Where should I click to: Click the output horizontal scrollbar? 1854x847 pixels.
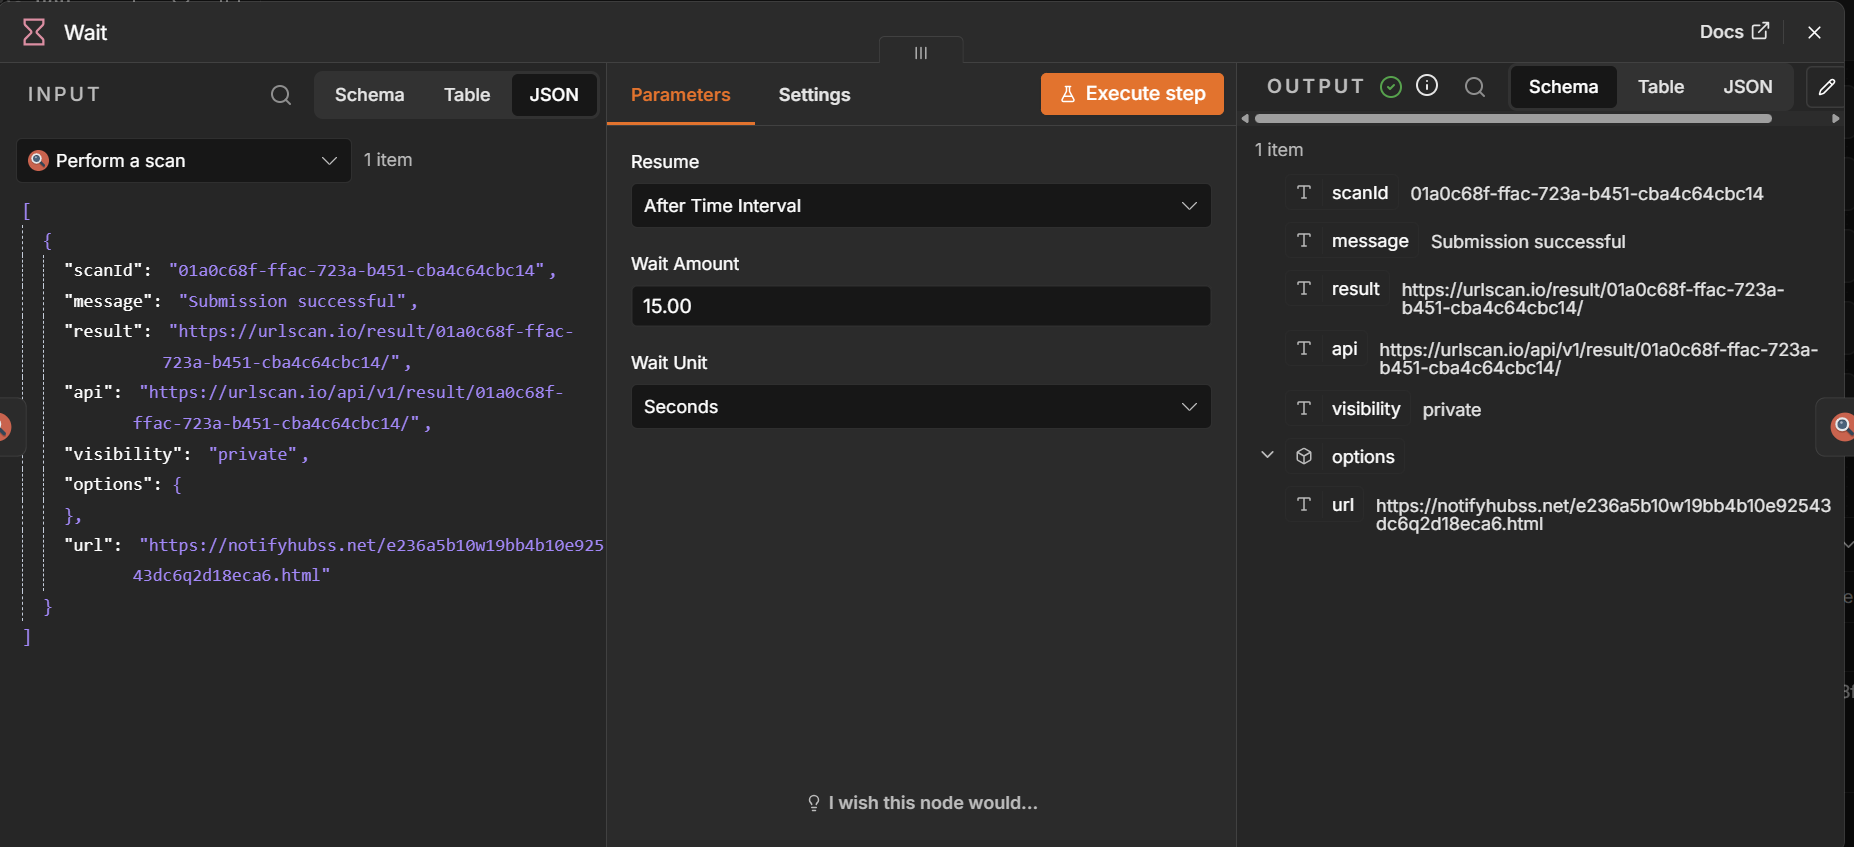click(x=1512, y=118)
